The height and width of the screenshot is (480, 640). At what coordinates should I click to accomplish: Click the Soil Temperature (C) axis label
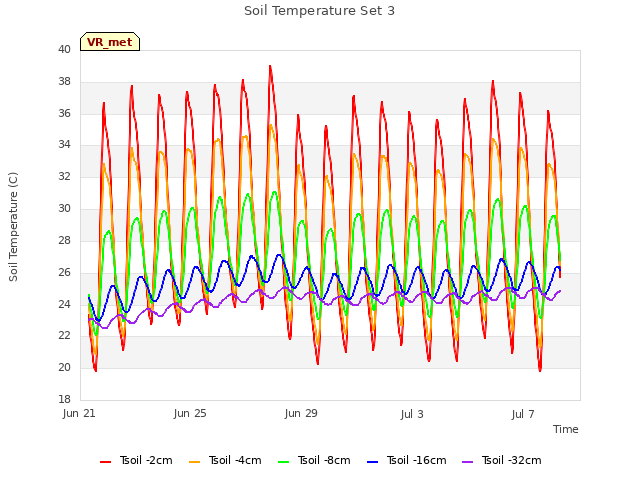[x=13, y=227]
